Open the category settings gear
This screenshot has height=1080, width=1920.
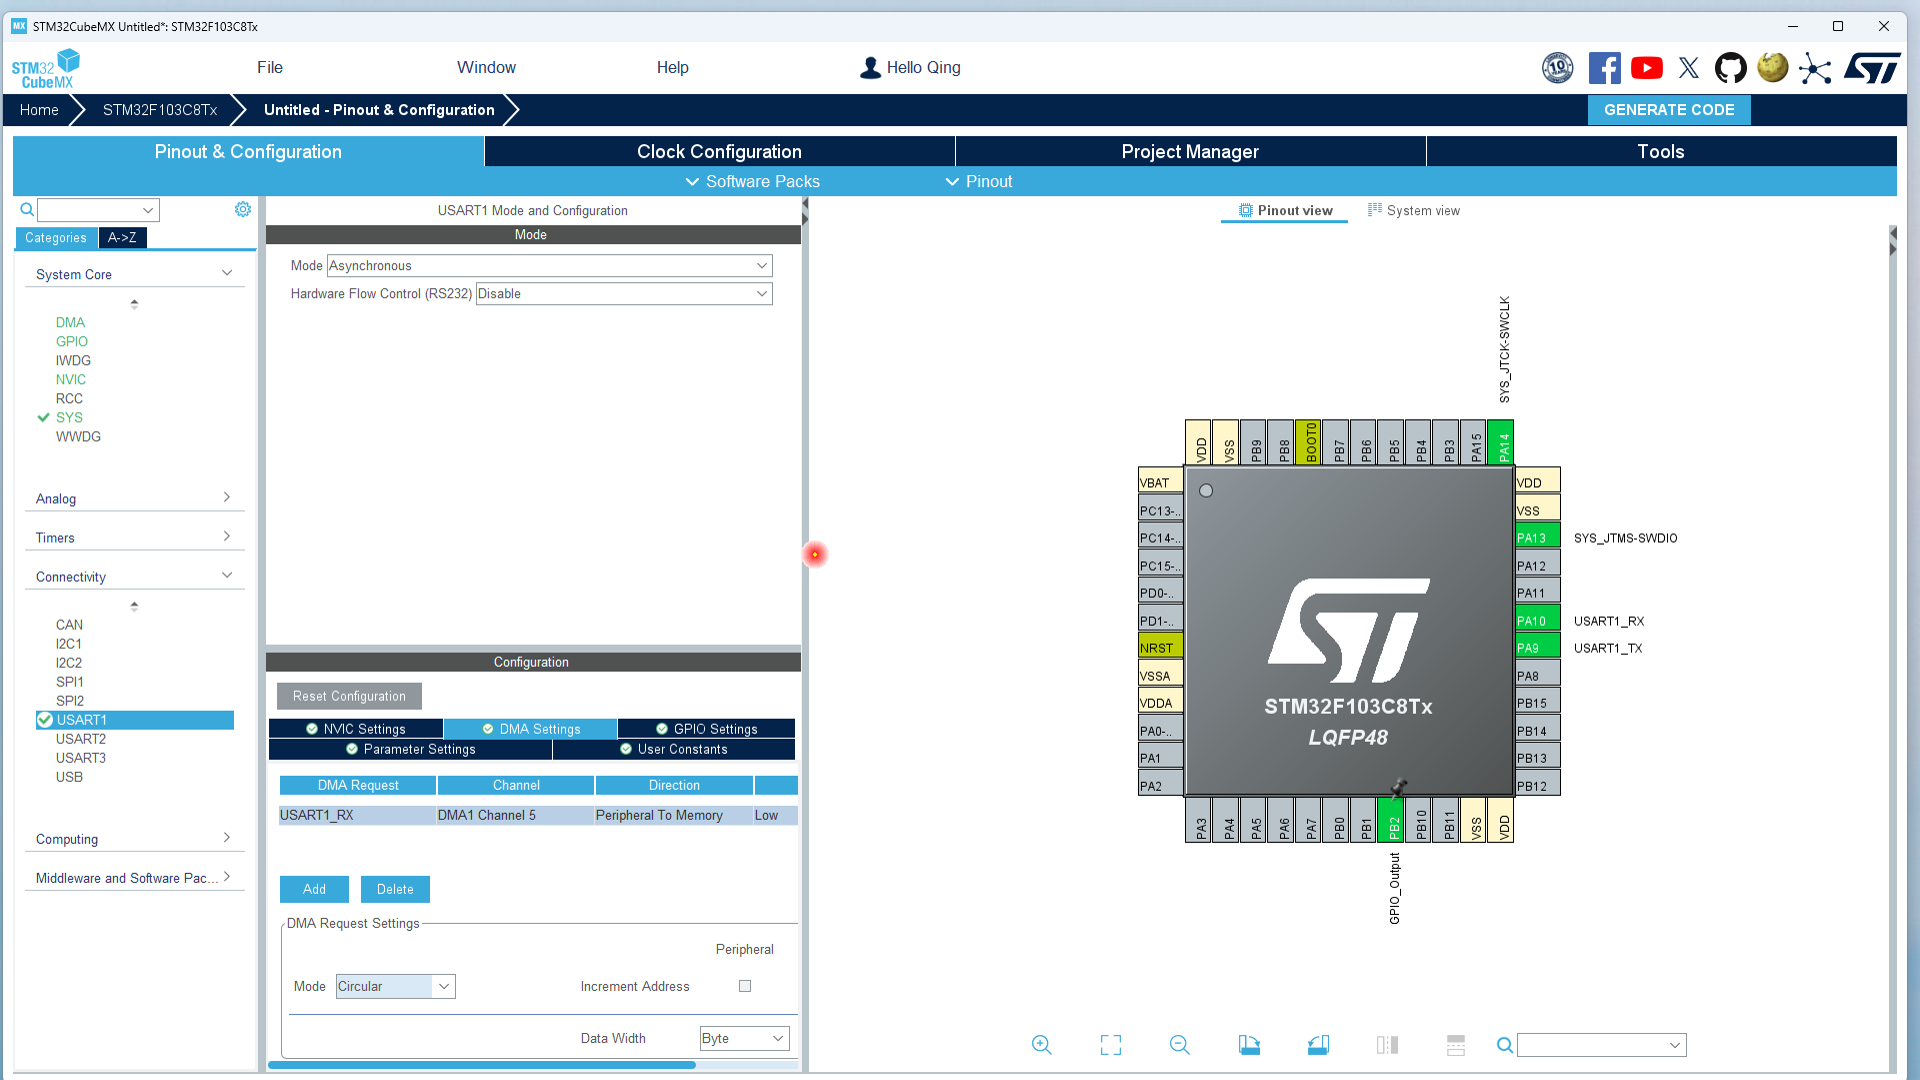[x=242, y=209]
